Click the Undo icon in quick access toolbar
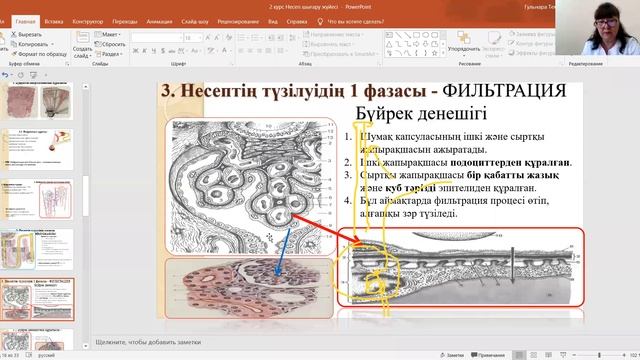640x360 pixels. coord(5,75)
